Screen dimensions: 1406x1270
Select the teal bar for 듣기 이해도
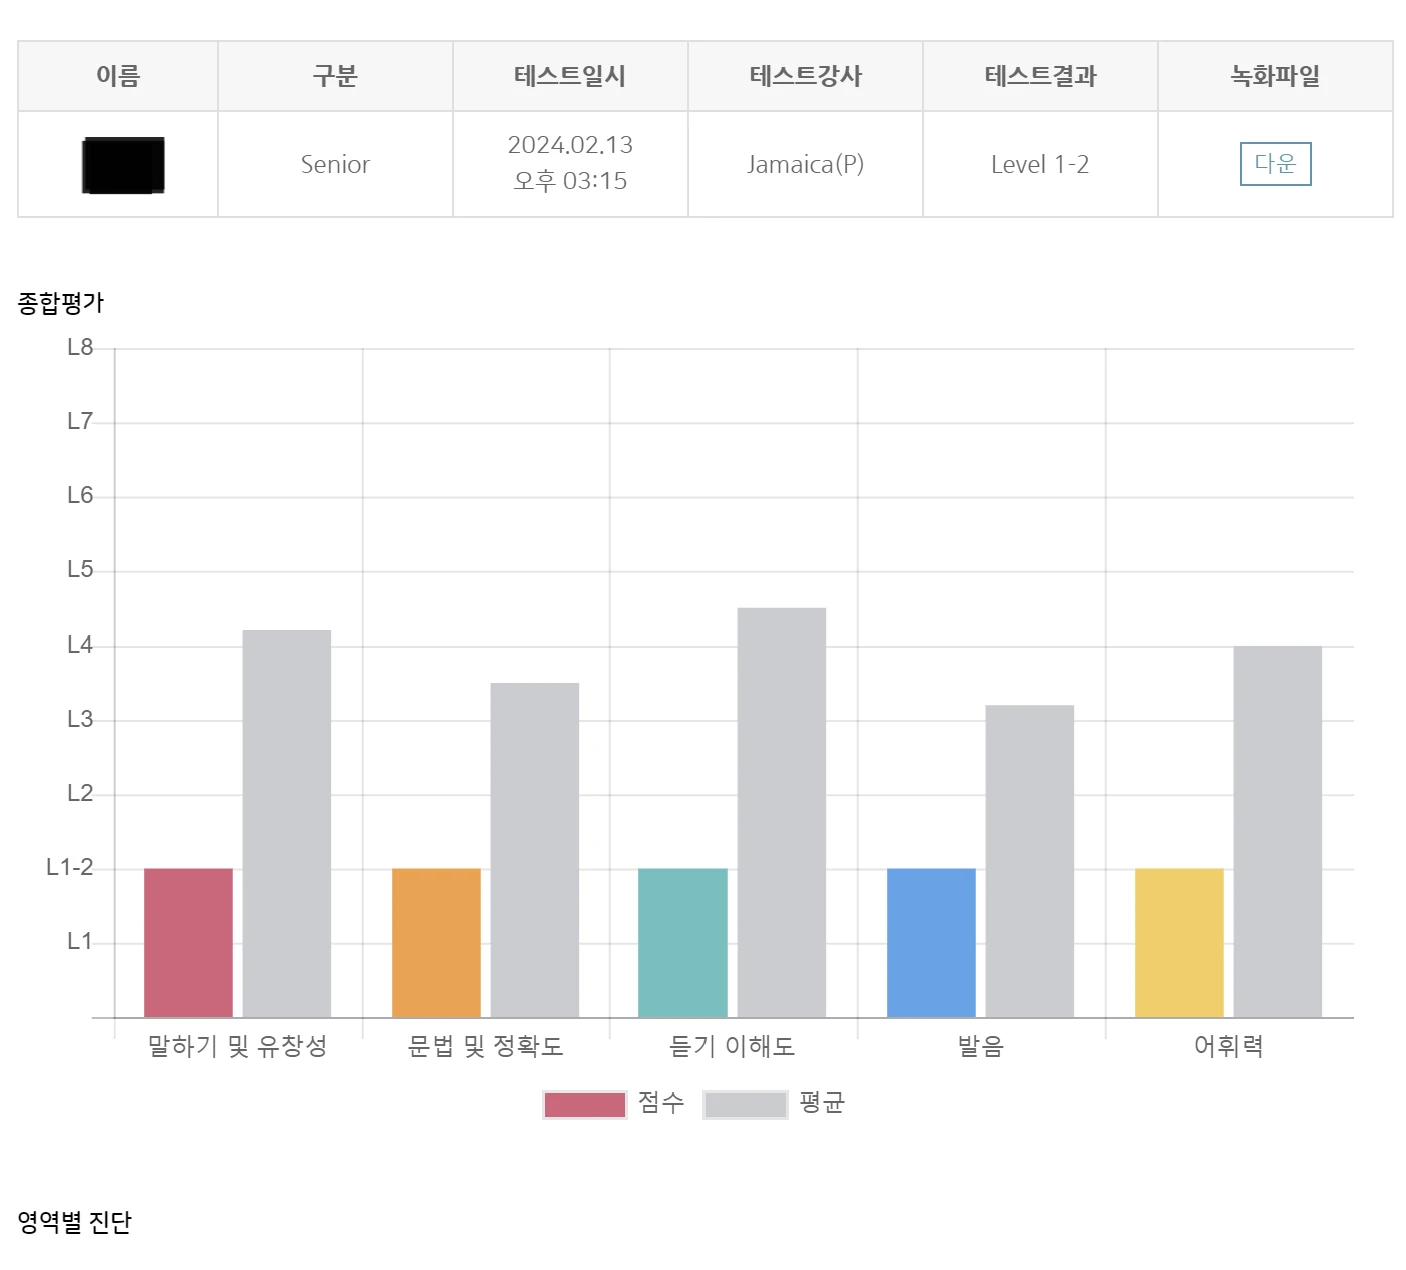pyautogui.click(x=682, y=940)
